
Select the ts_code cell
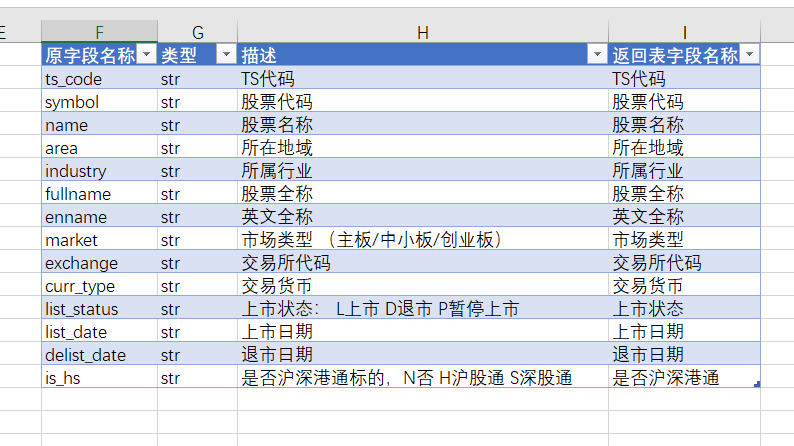pyautogui.click(x=99, y=79)
